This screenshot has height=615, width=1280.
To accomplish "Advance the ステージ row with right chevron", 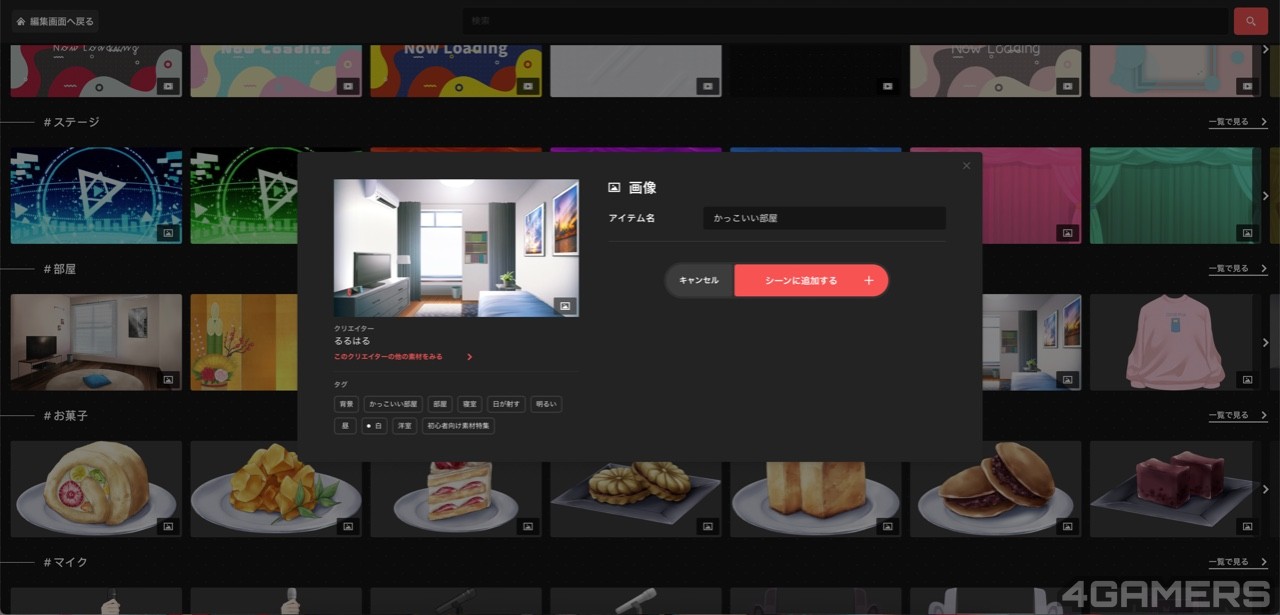I will 1266,196.
